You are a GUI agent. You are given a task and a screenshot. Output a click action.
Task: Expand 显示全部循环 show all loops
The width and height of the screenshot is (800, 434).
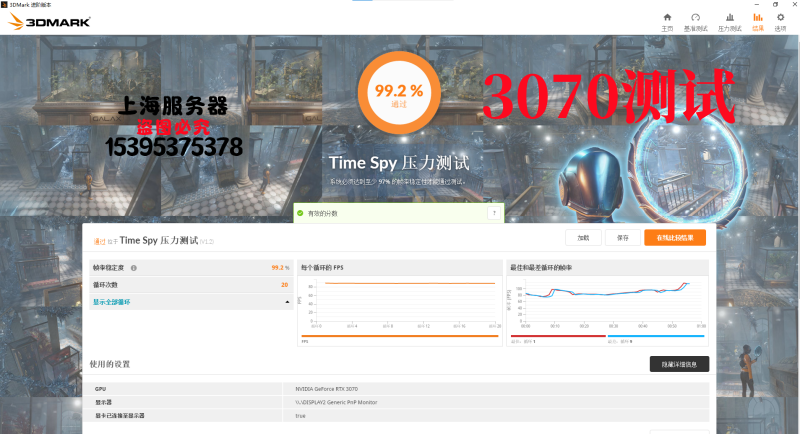pos(111,302)
